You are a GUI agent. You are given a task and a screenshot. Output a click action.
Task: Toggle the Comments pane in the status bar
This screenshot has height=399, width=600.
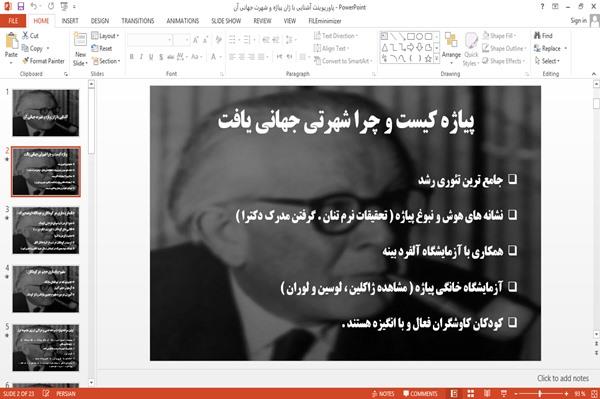pos(420,393)
